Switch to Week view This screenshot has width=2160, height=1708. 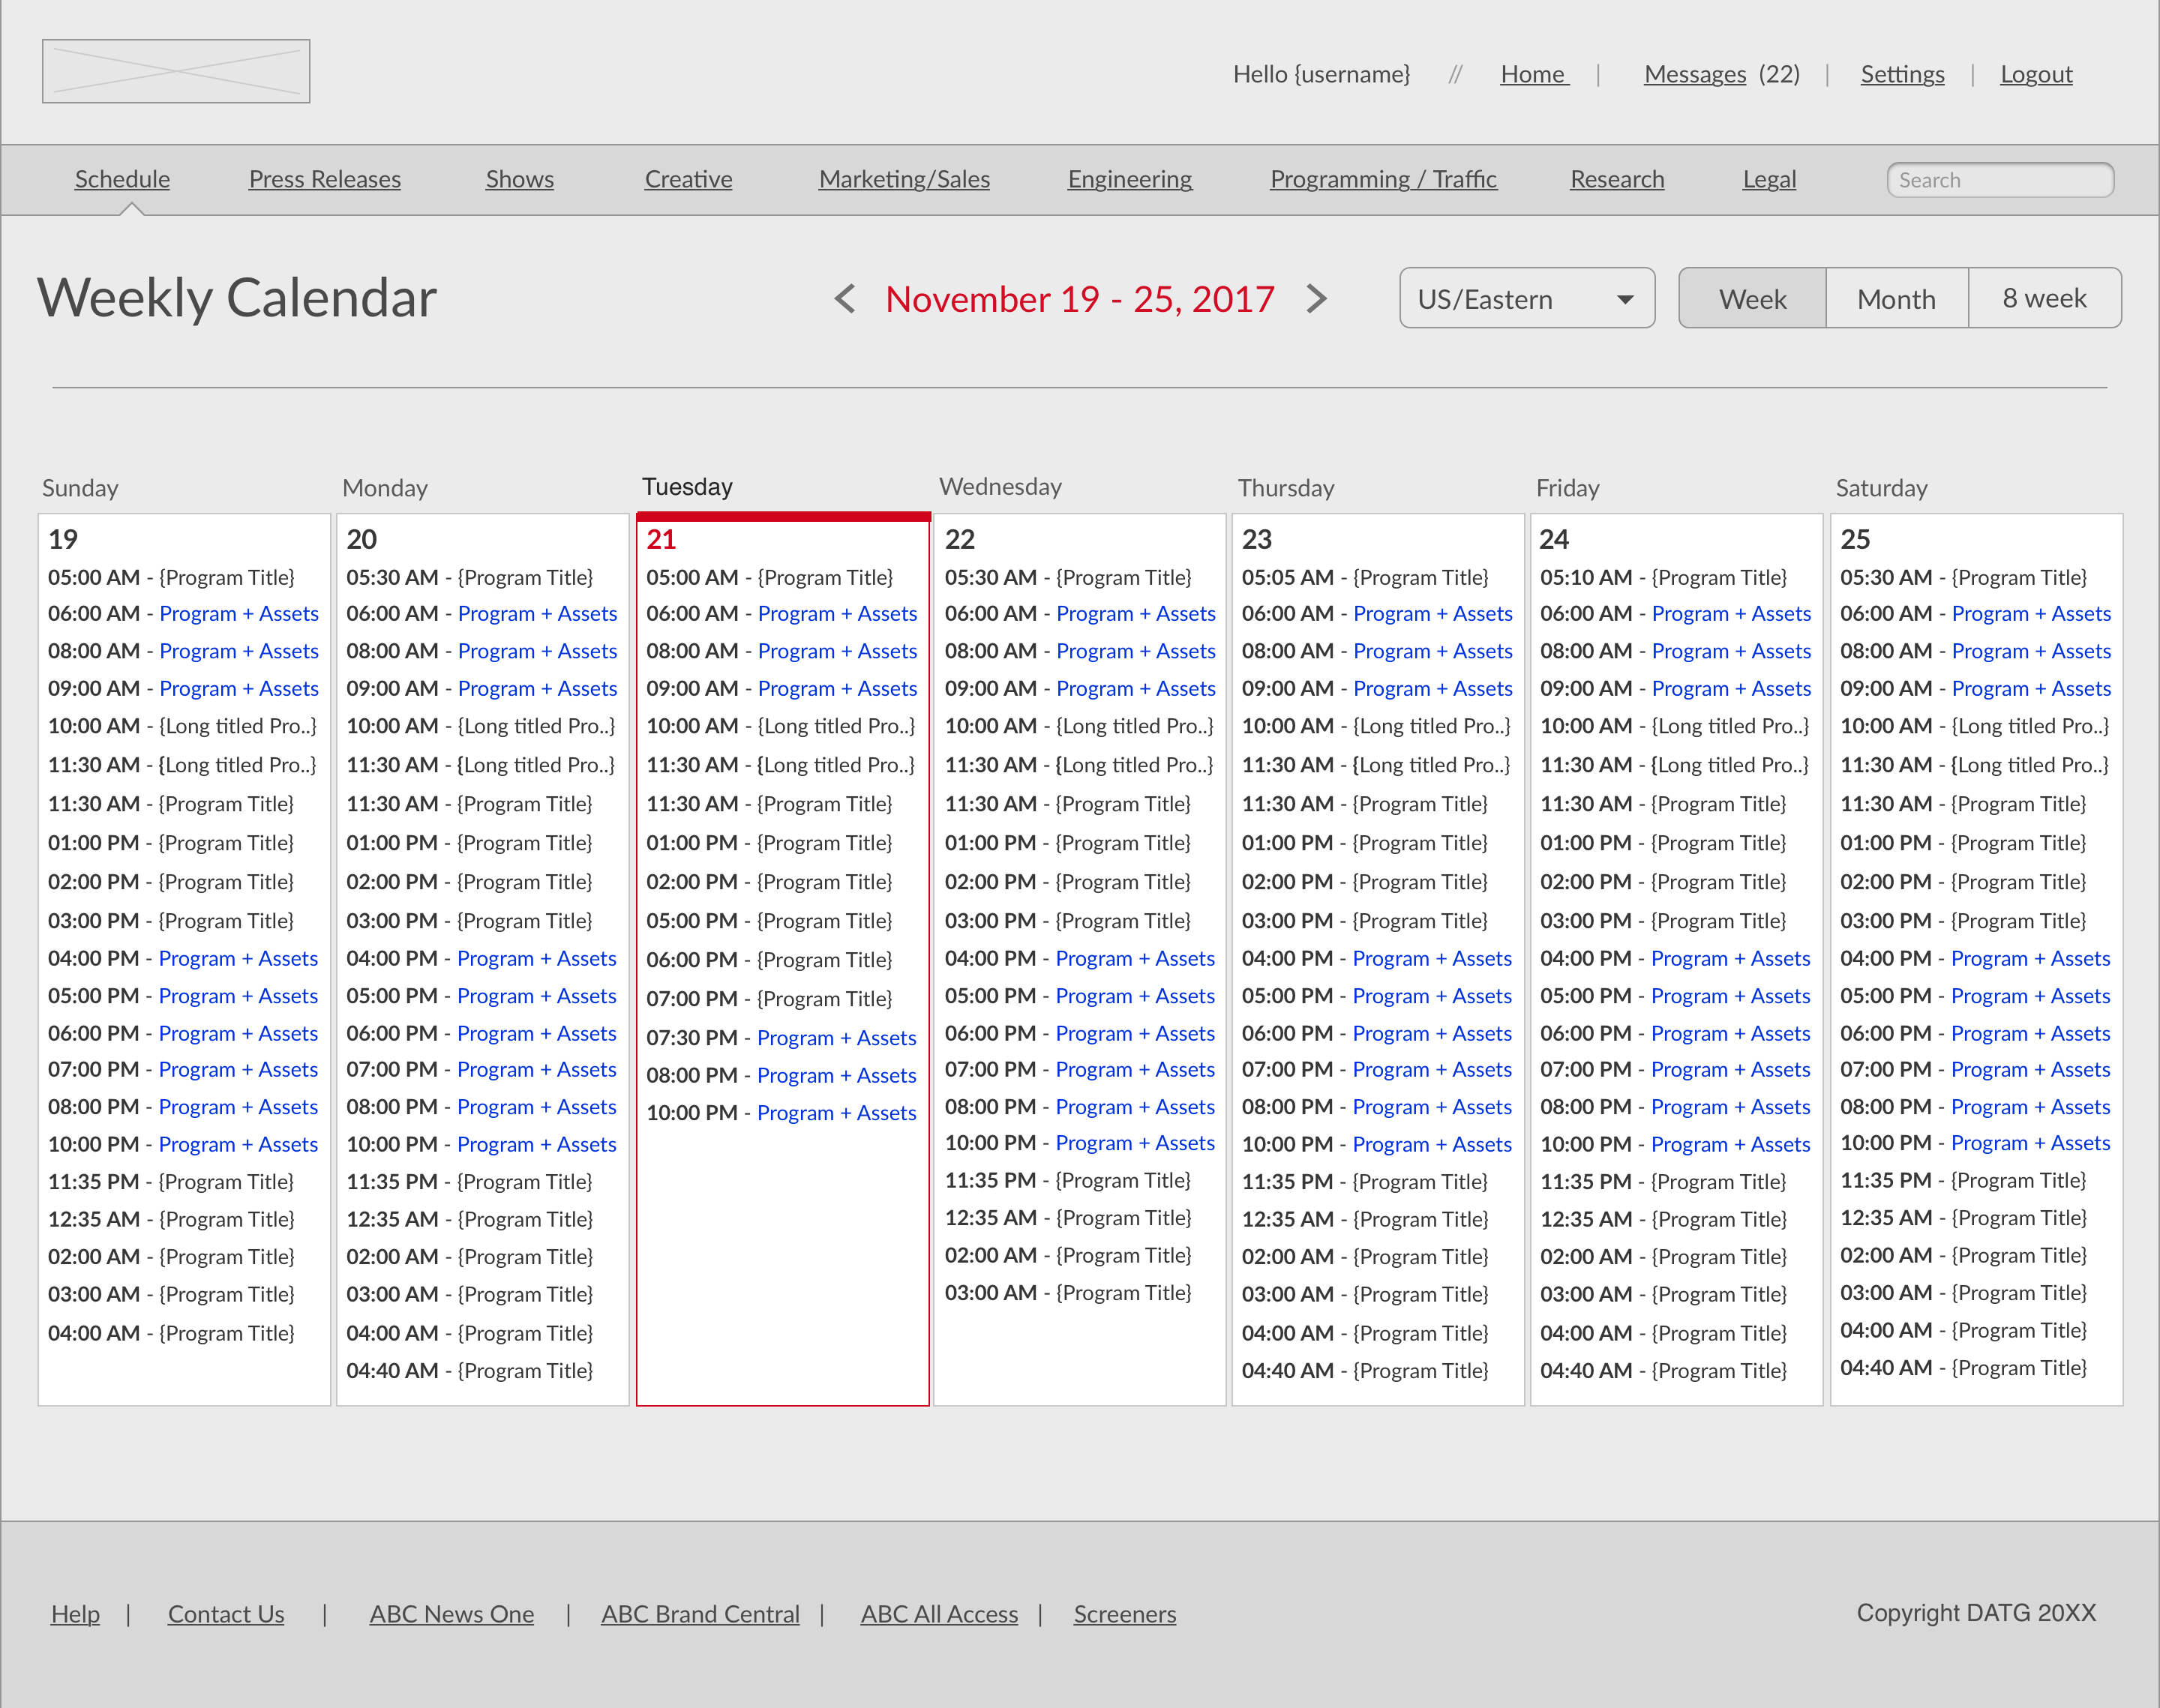tap(1752, 298)
